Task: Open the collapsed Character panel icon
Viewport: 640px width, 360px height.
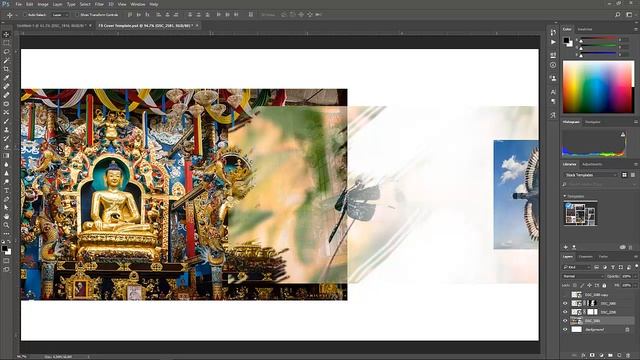Action: point(553,92)
